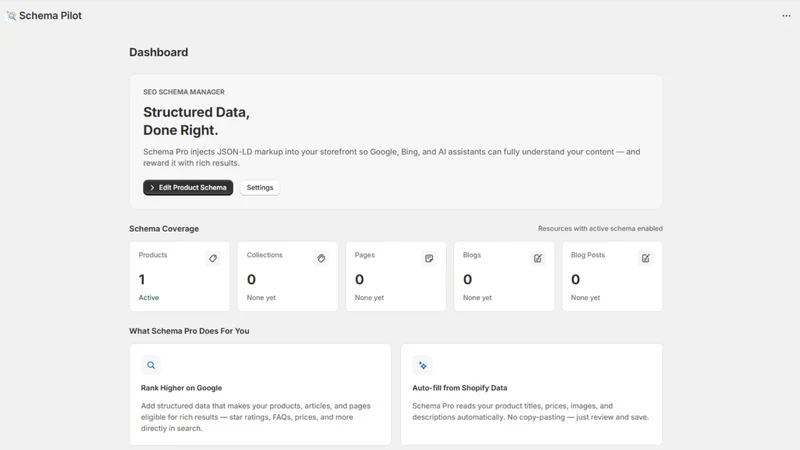
Task: Click the Auto-fill from Shopify Data title
Action: tap(460, 388)
